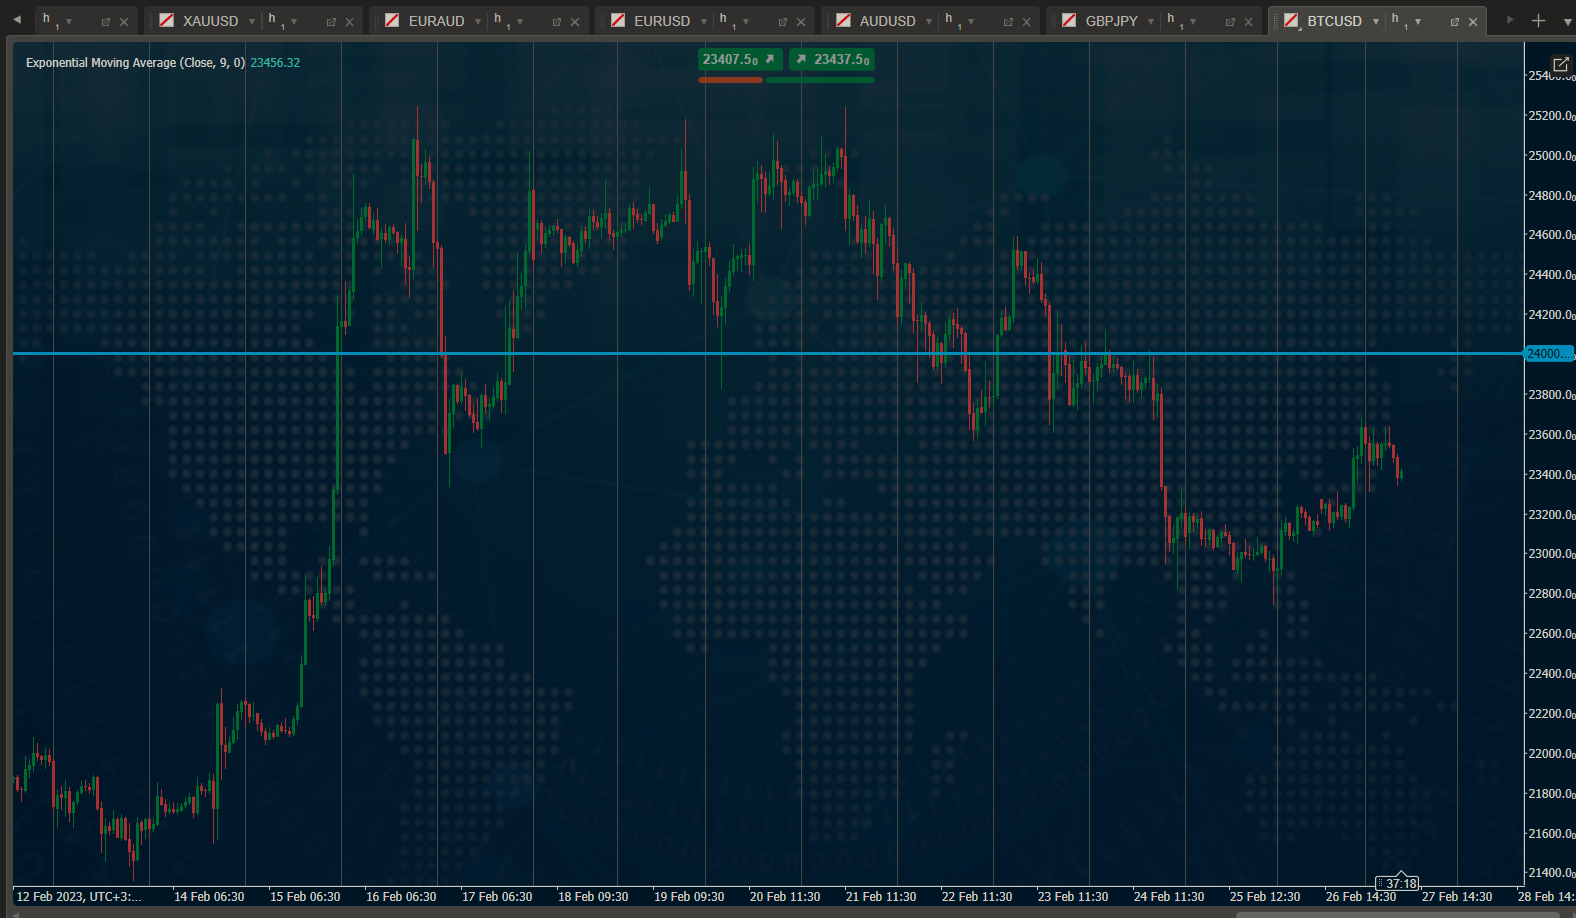Select the Exponential Moving Average indicator label
Screen dimensions: 1576x918
coord(135,62)
